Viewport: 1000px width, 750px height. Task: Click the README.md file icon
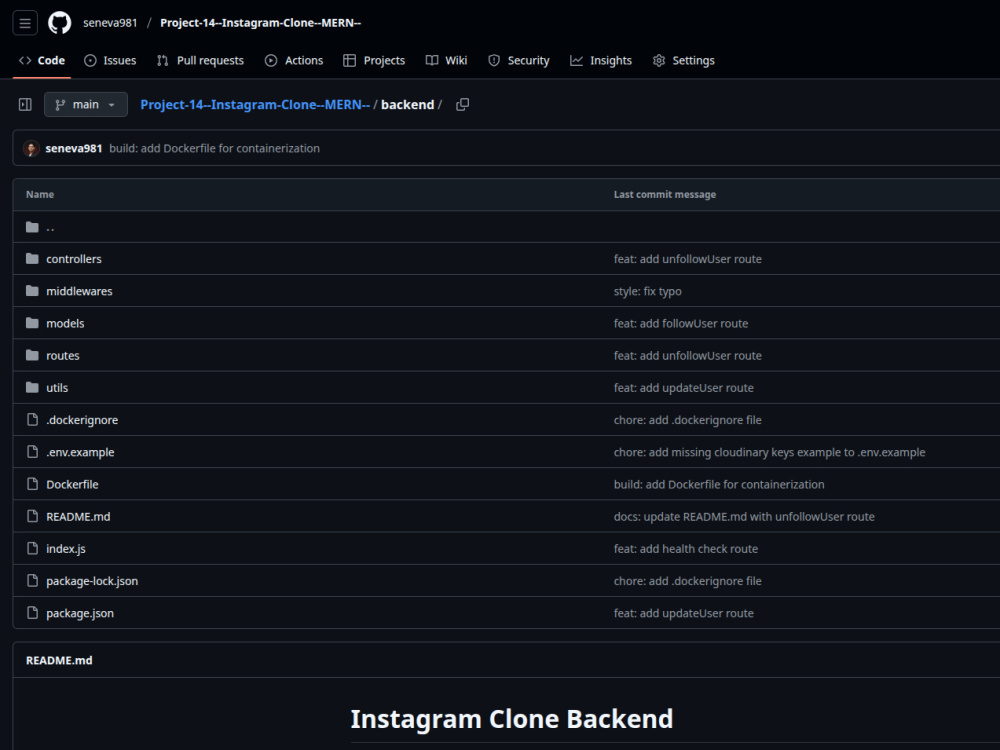(33, 517)
